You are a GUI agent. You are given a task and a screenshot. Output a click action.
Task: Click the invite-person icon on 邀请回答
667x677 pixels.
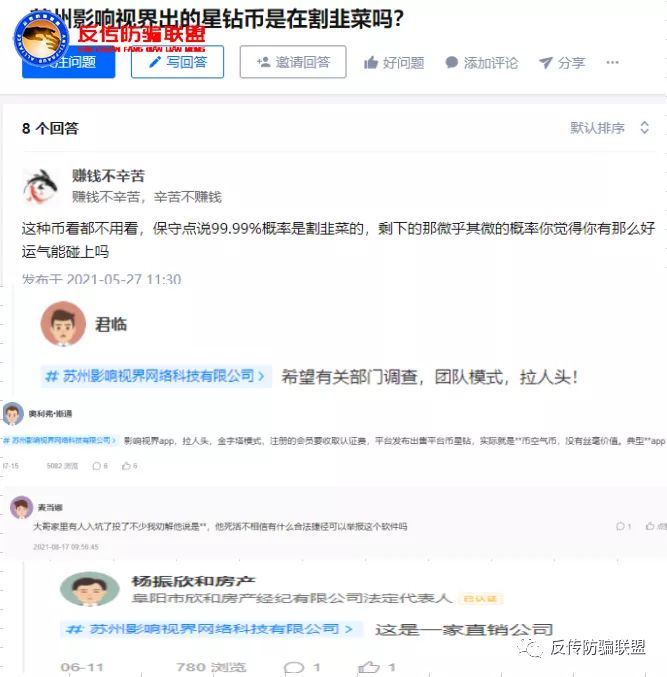tap(263, 62)
